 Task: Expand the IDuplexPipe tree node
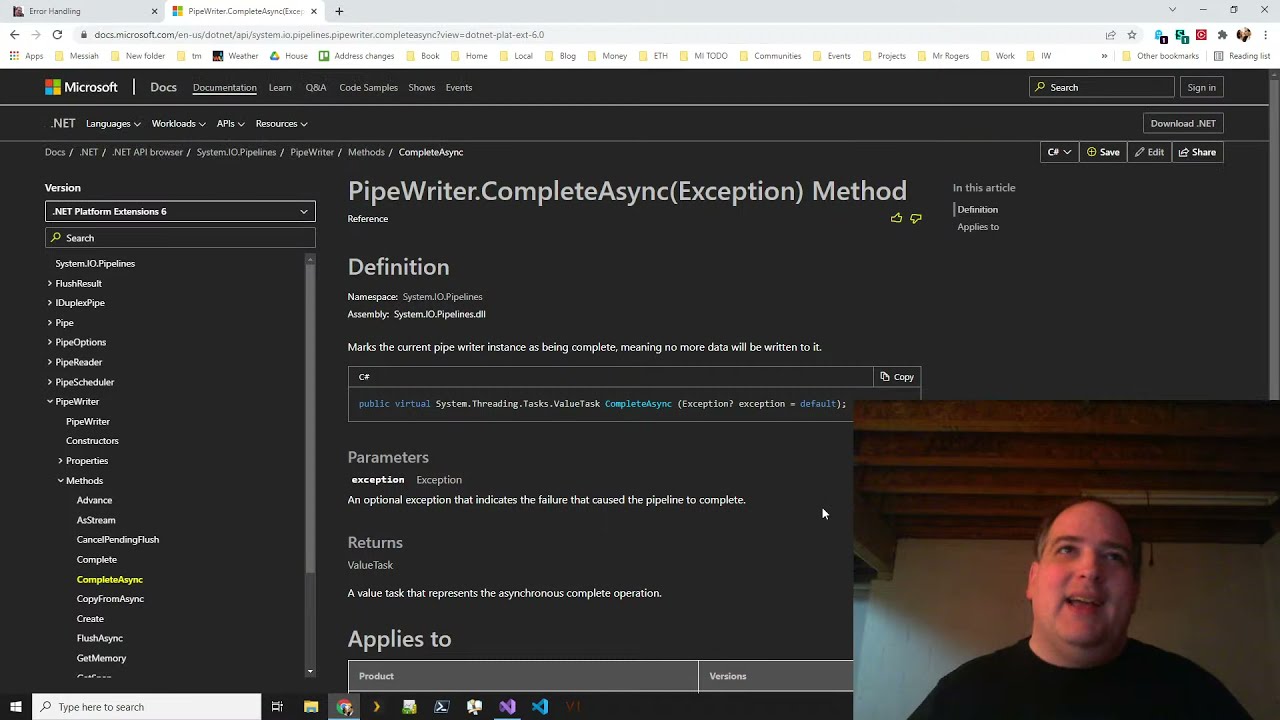[49, 303]
